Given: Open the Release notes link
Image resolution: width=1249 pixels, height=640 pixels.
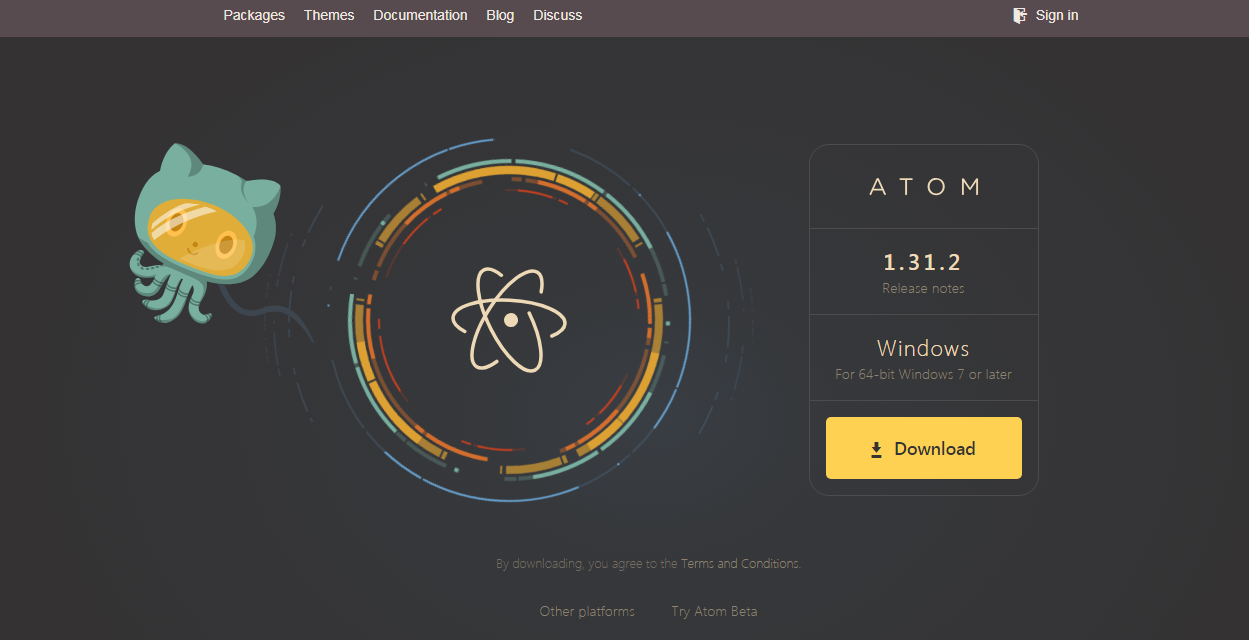Looking at the screenshot, I should (x=923, y=288).
